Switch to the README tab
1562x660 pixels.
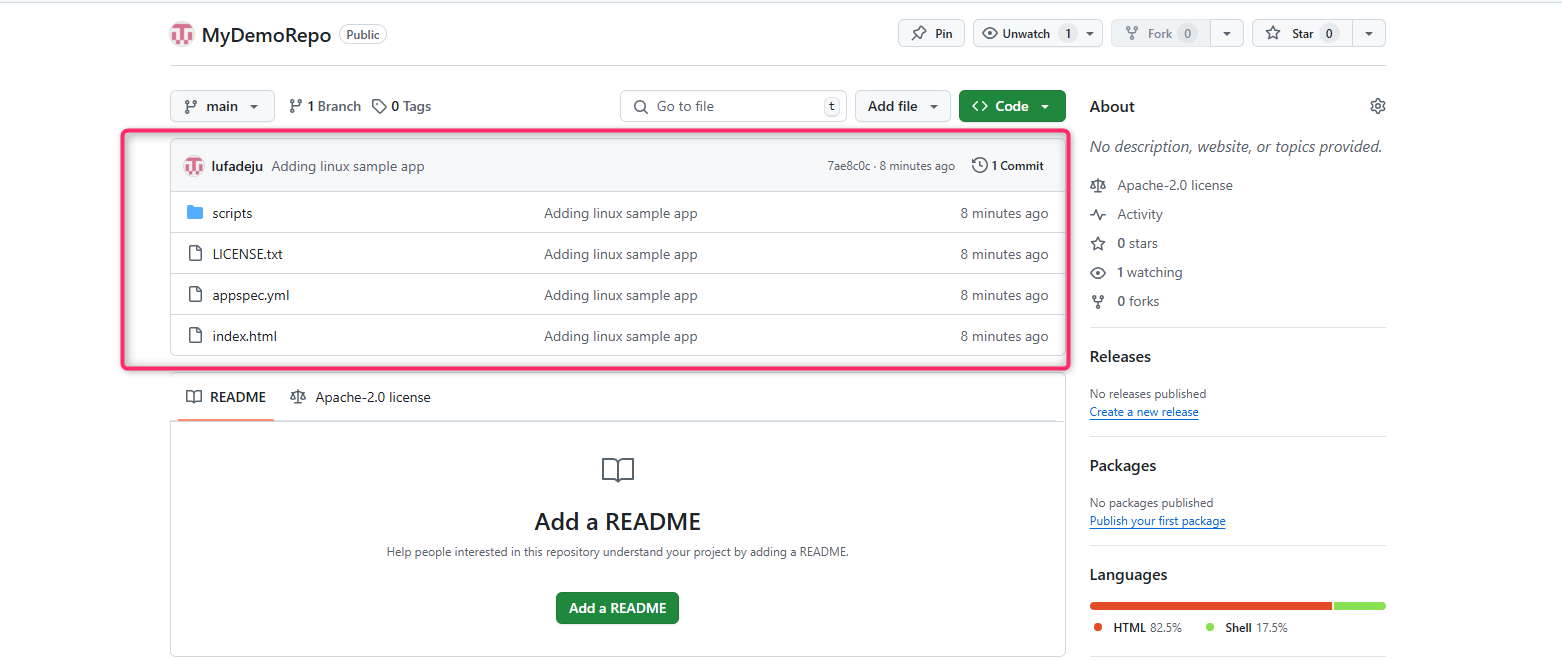pos(226,397)
